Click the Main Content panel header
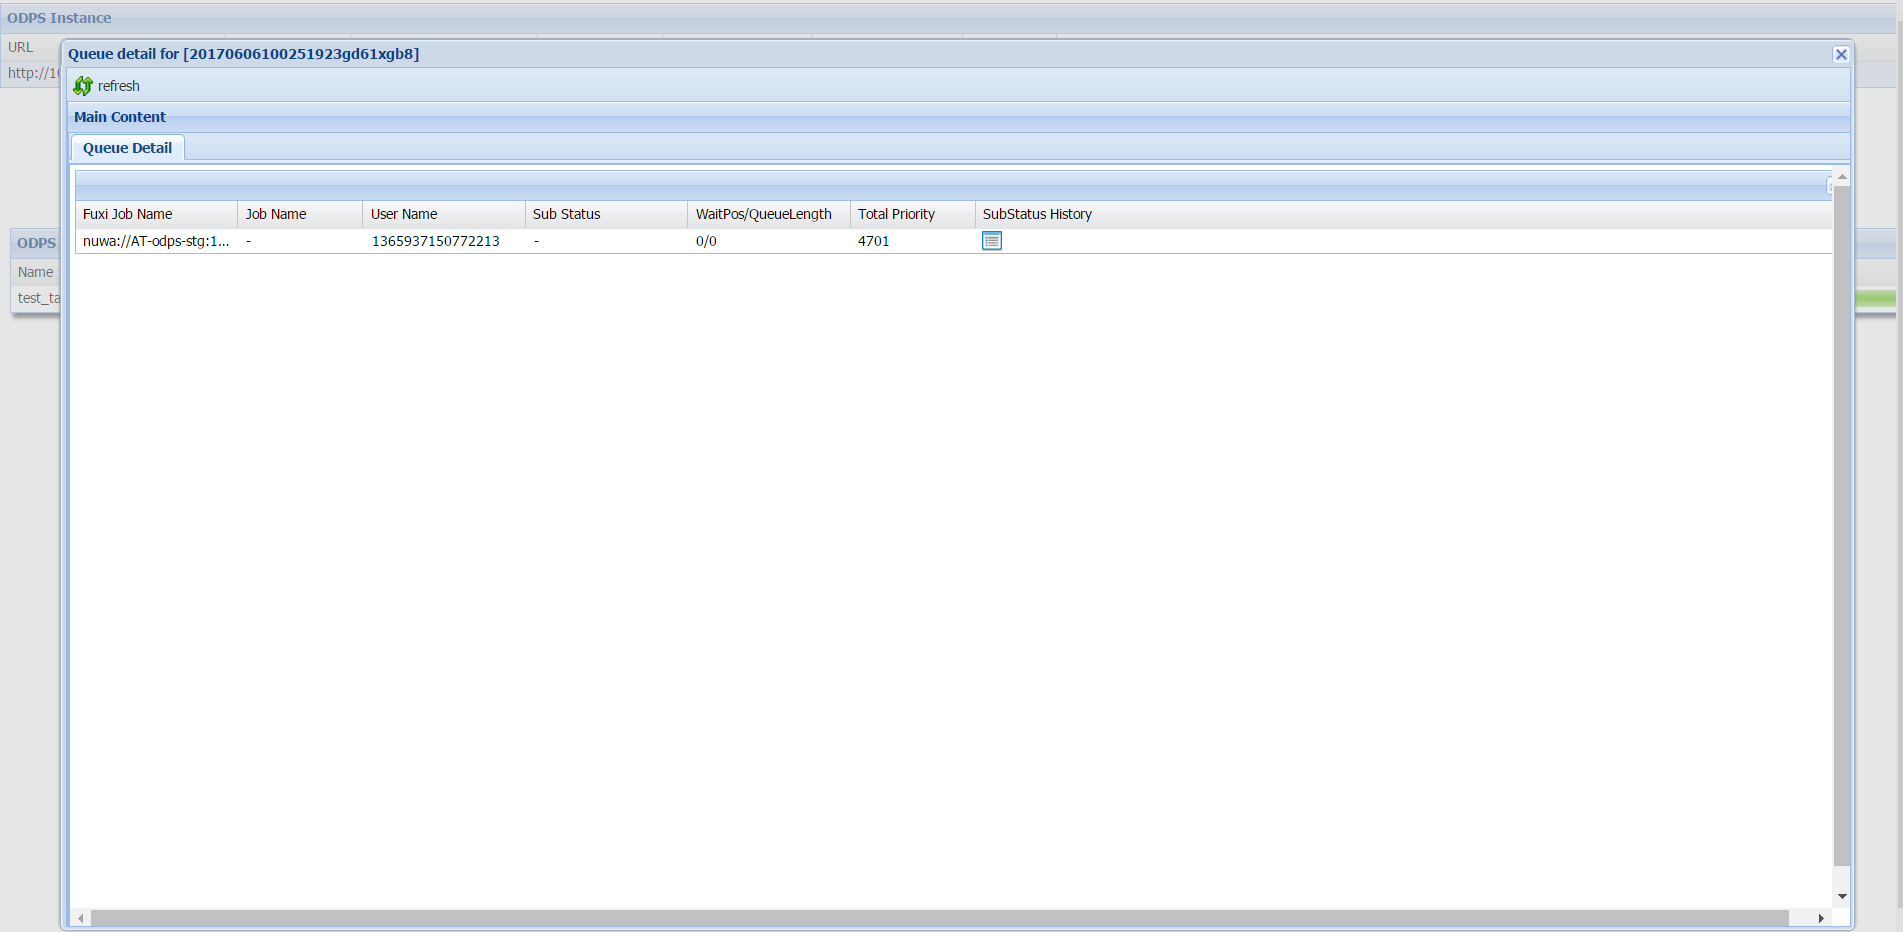Screen dimensions: 1903x932 click(960, 117)
